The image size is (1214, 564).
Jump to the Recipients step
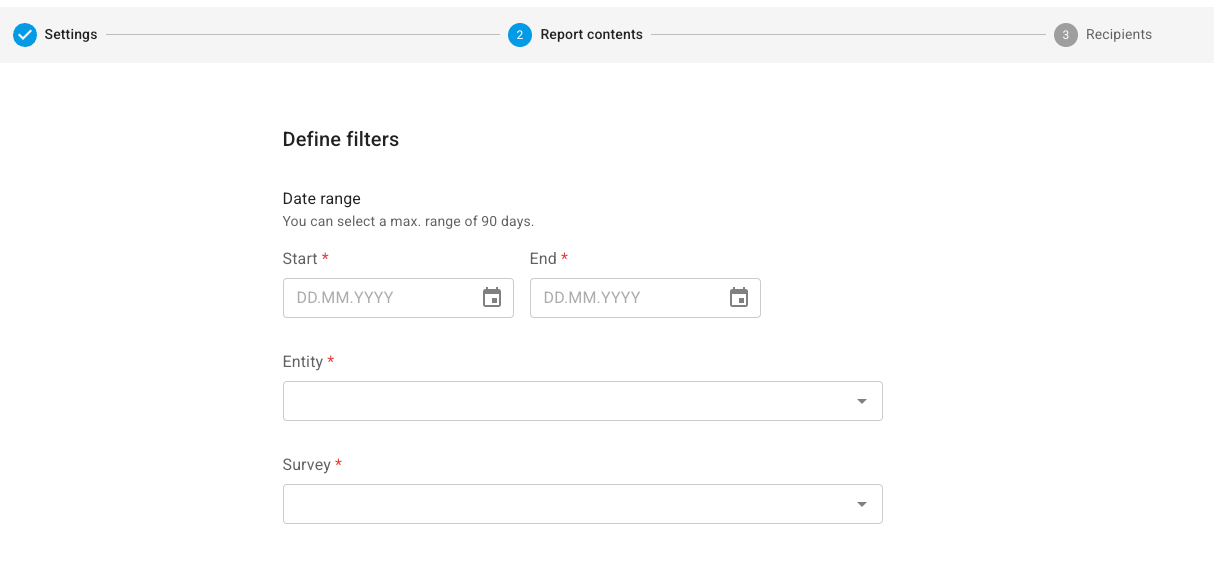pyautogui.click(x=1119, y=35)
